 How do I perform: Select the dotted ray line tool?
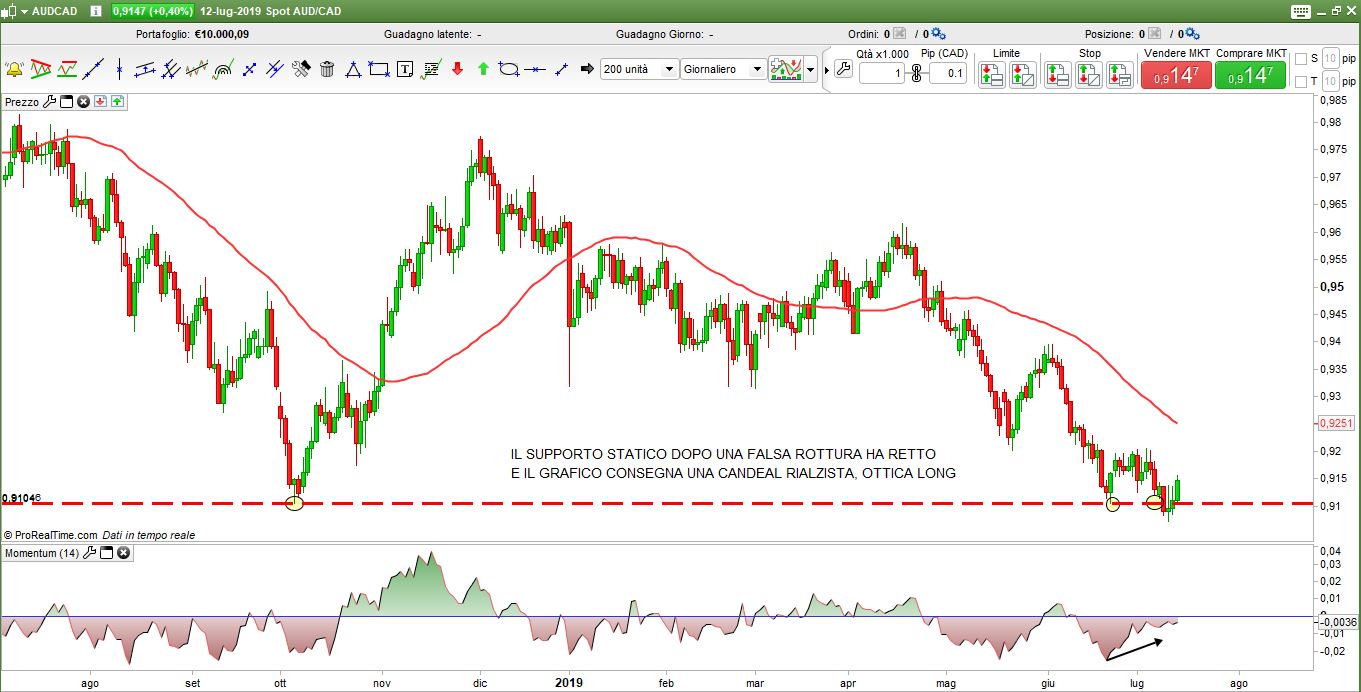click(561, 69)
